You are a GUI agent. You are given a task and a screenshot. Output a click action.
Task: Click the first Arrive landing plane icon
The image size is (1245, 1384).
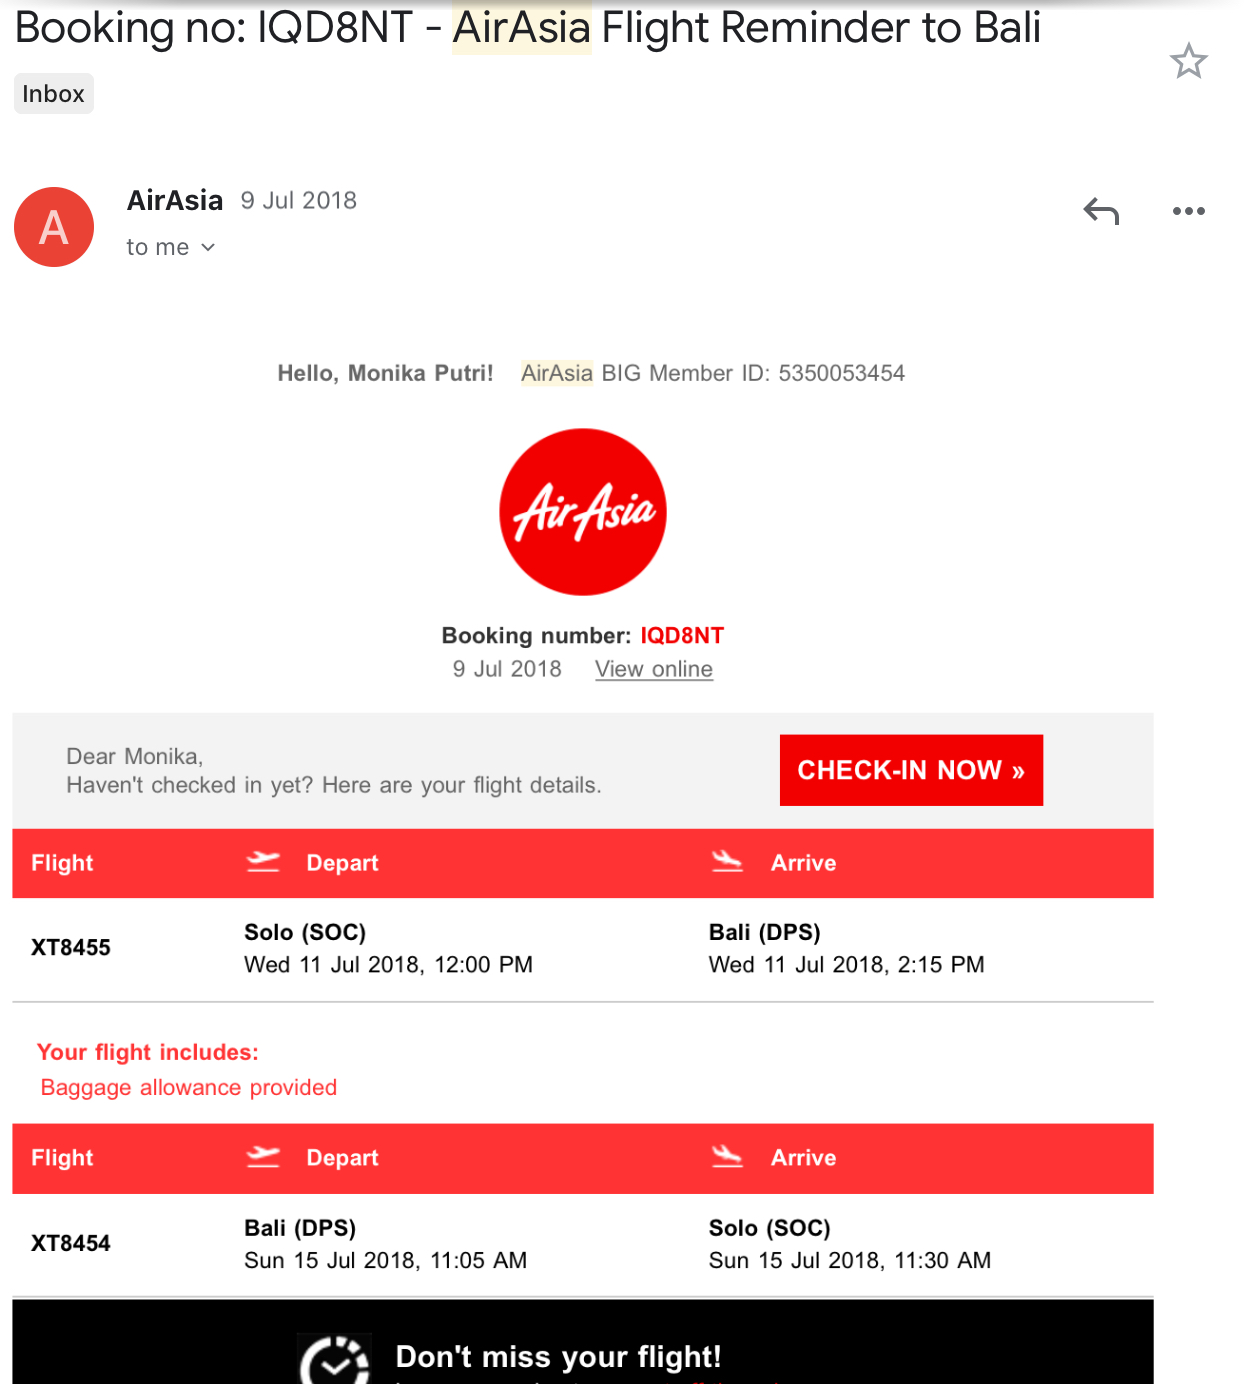[x=727, y=861]
